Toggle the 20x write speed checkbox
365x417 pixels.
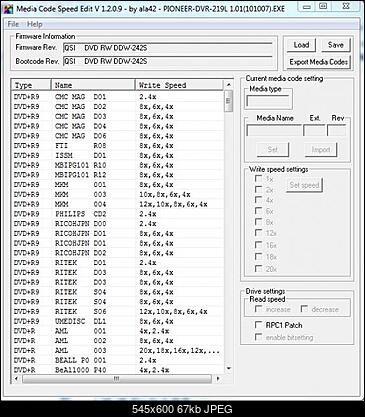(x=258, y=268)
